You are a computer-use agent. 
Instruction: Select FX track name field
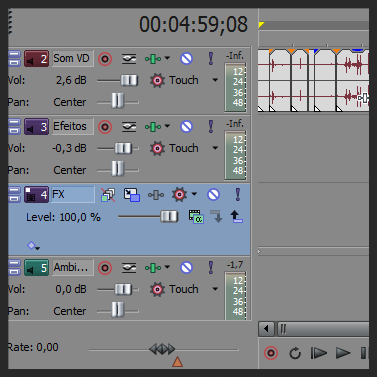(x=73, y=194)
